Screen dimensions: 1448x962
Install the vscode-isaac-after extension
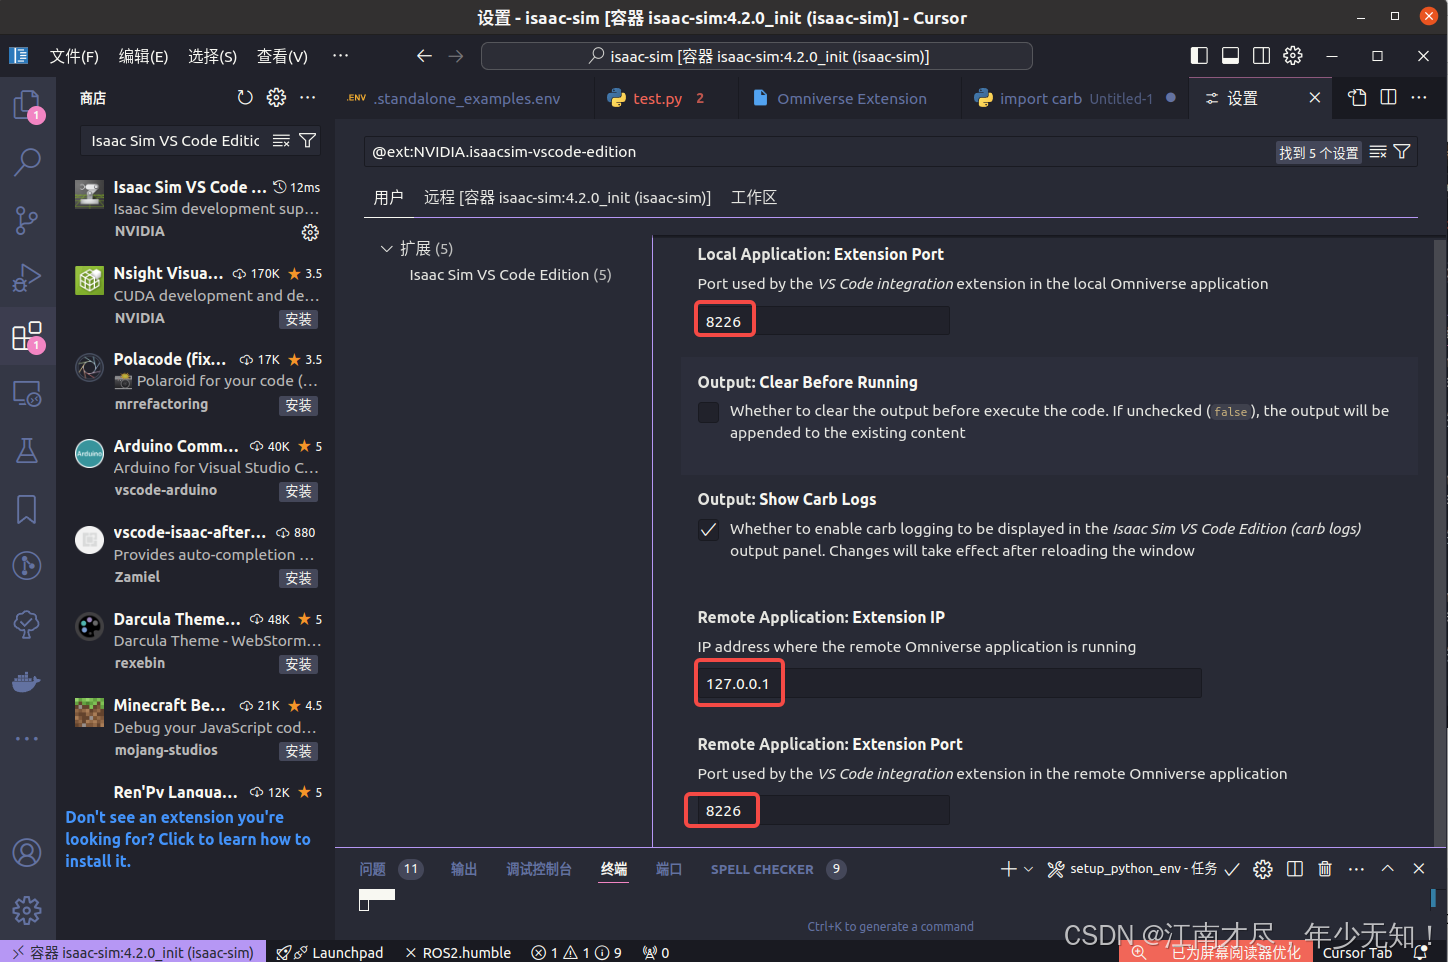pos(298,578)
